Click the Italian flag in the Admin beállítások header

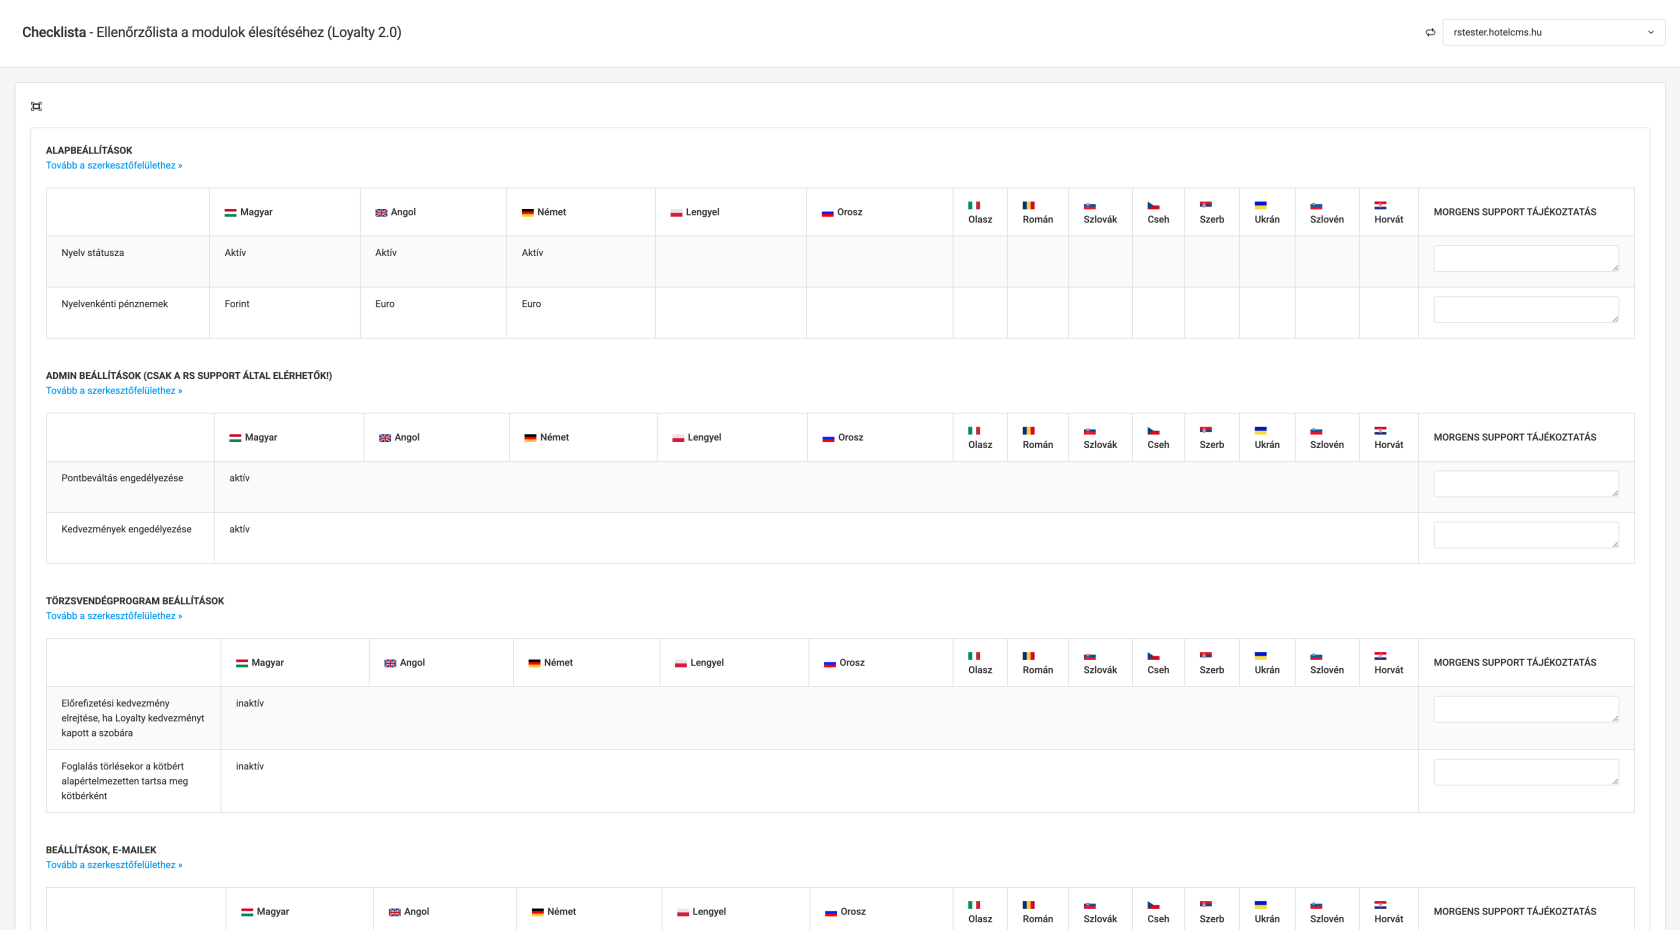click(x=974, y=431)
